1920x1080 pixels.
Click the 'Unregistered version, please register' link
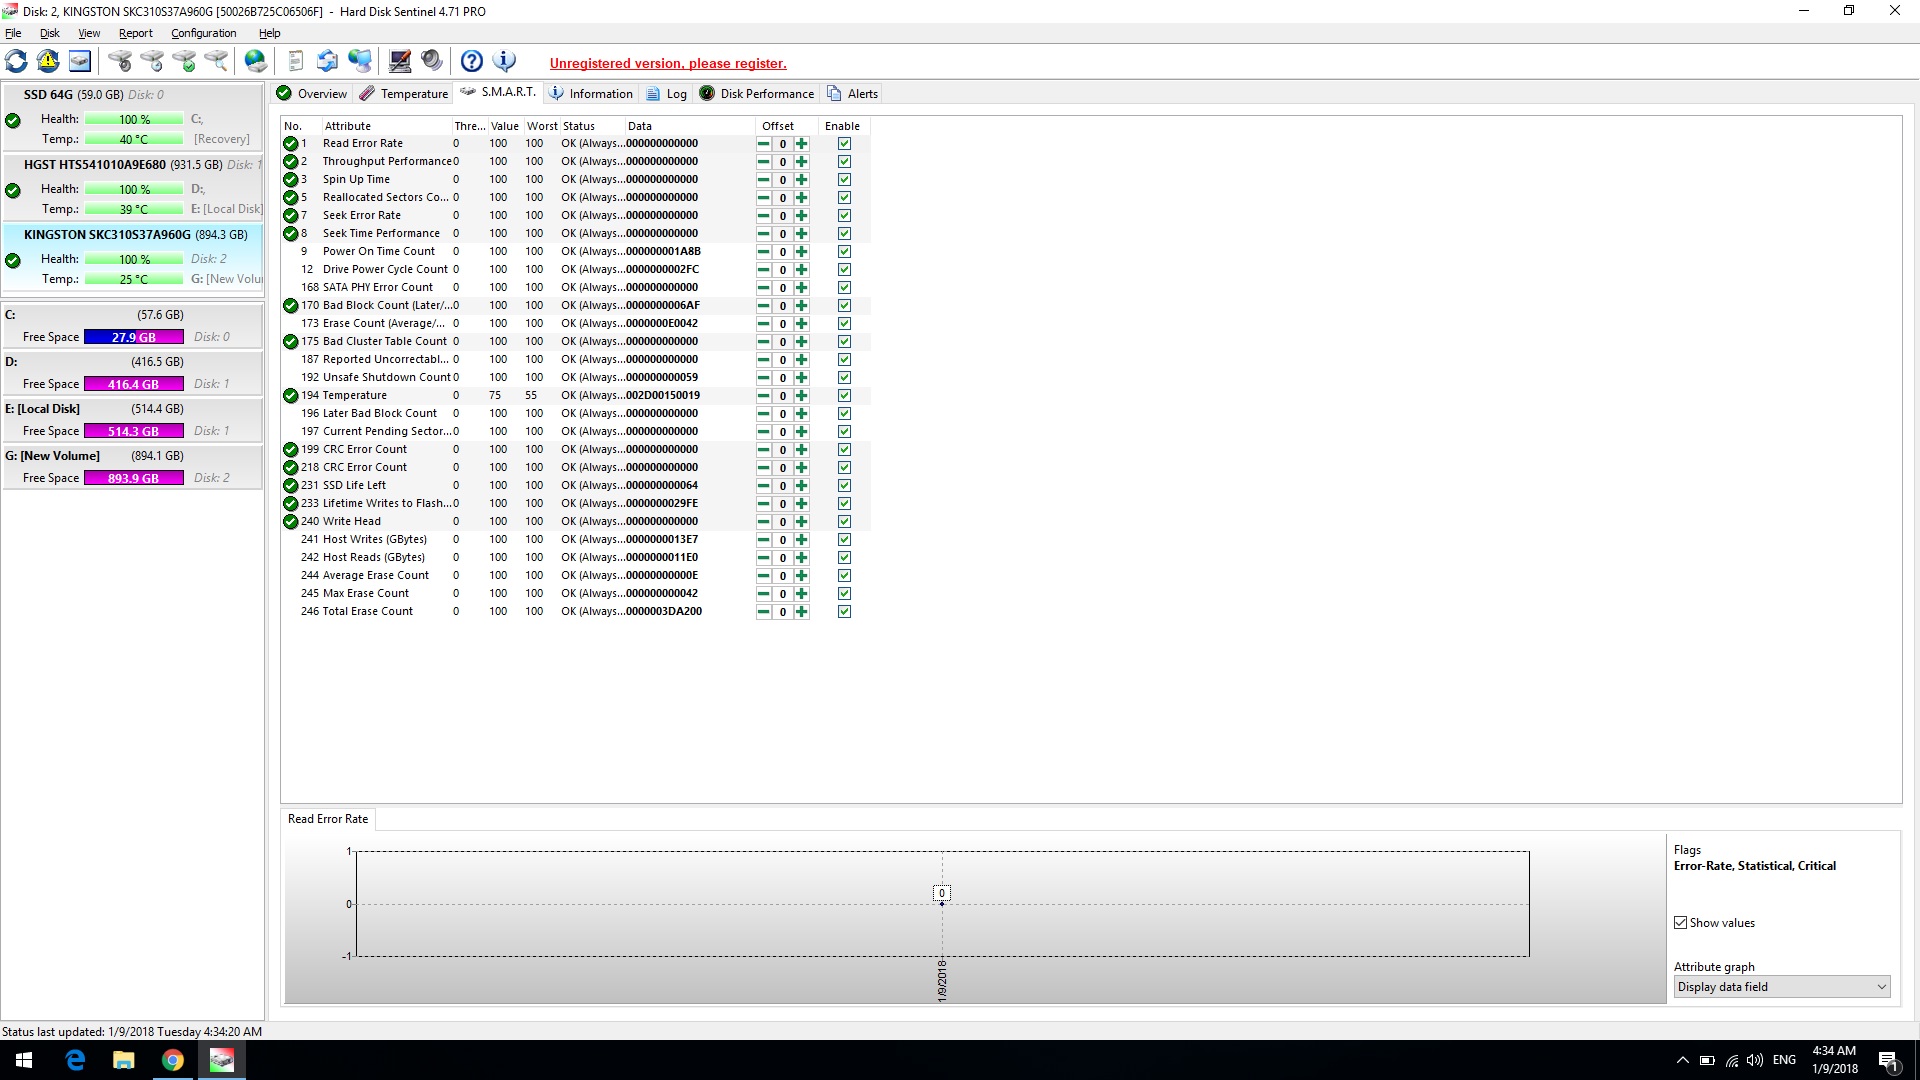pyautogui.click(x=667, y=63)
